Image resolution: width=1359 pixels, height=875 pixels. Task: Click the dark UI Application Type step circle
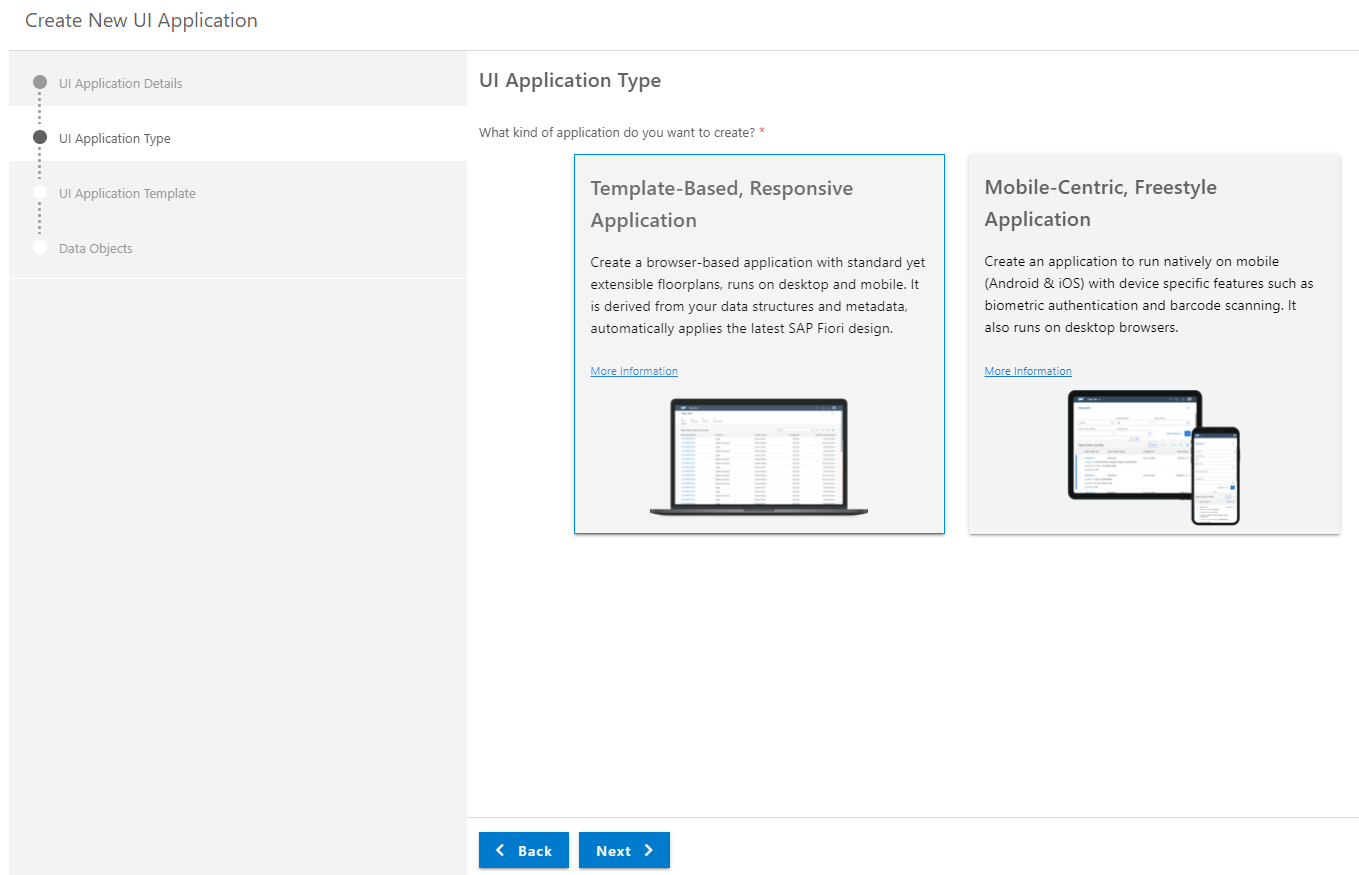(x=40, y=137)
